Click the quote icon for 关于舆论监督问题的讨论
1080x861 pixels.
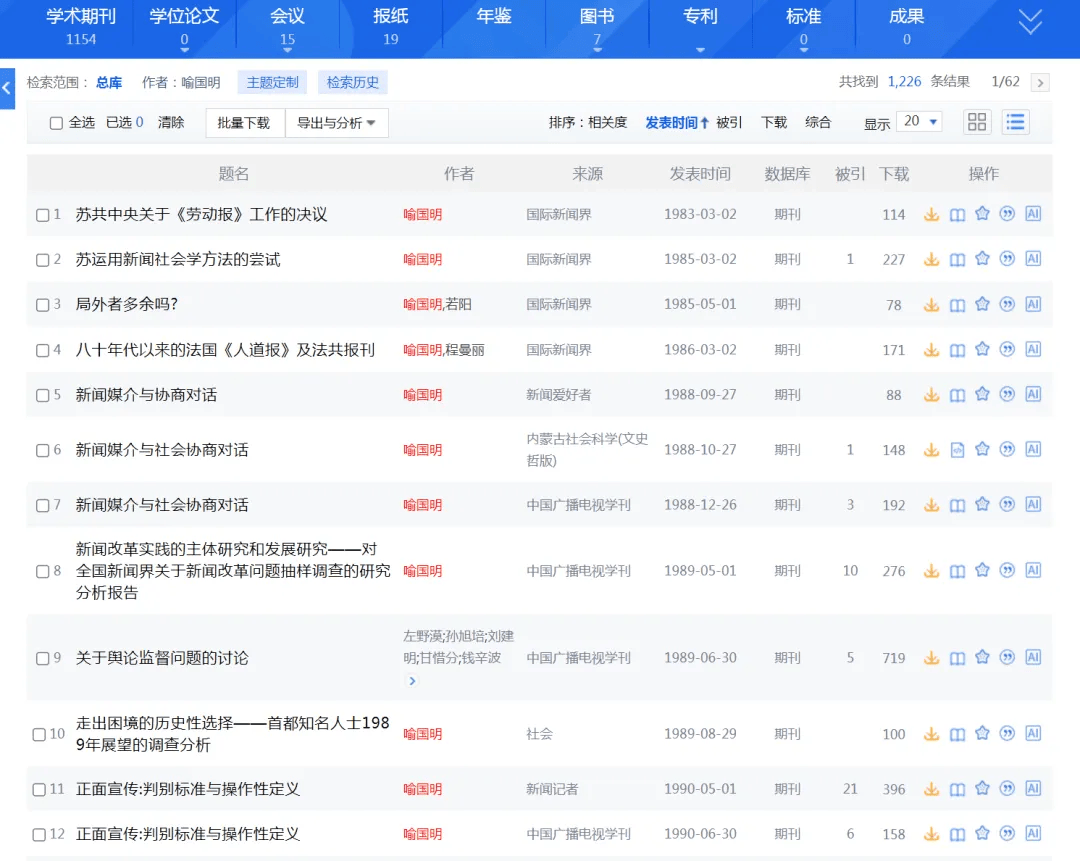(x=1007, y=658)
